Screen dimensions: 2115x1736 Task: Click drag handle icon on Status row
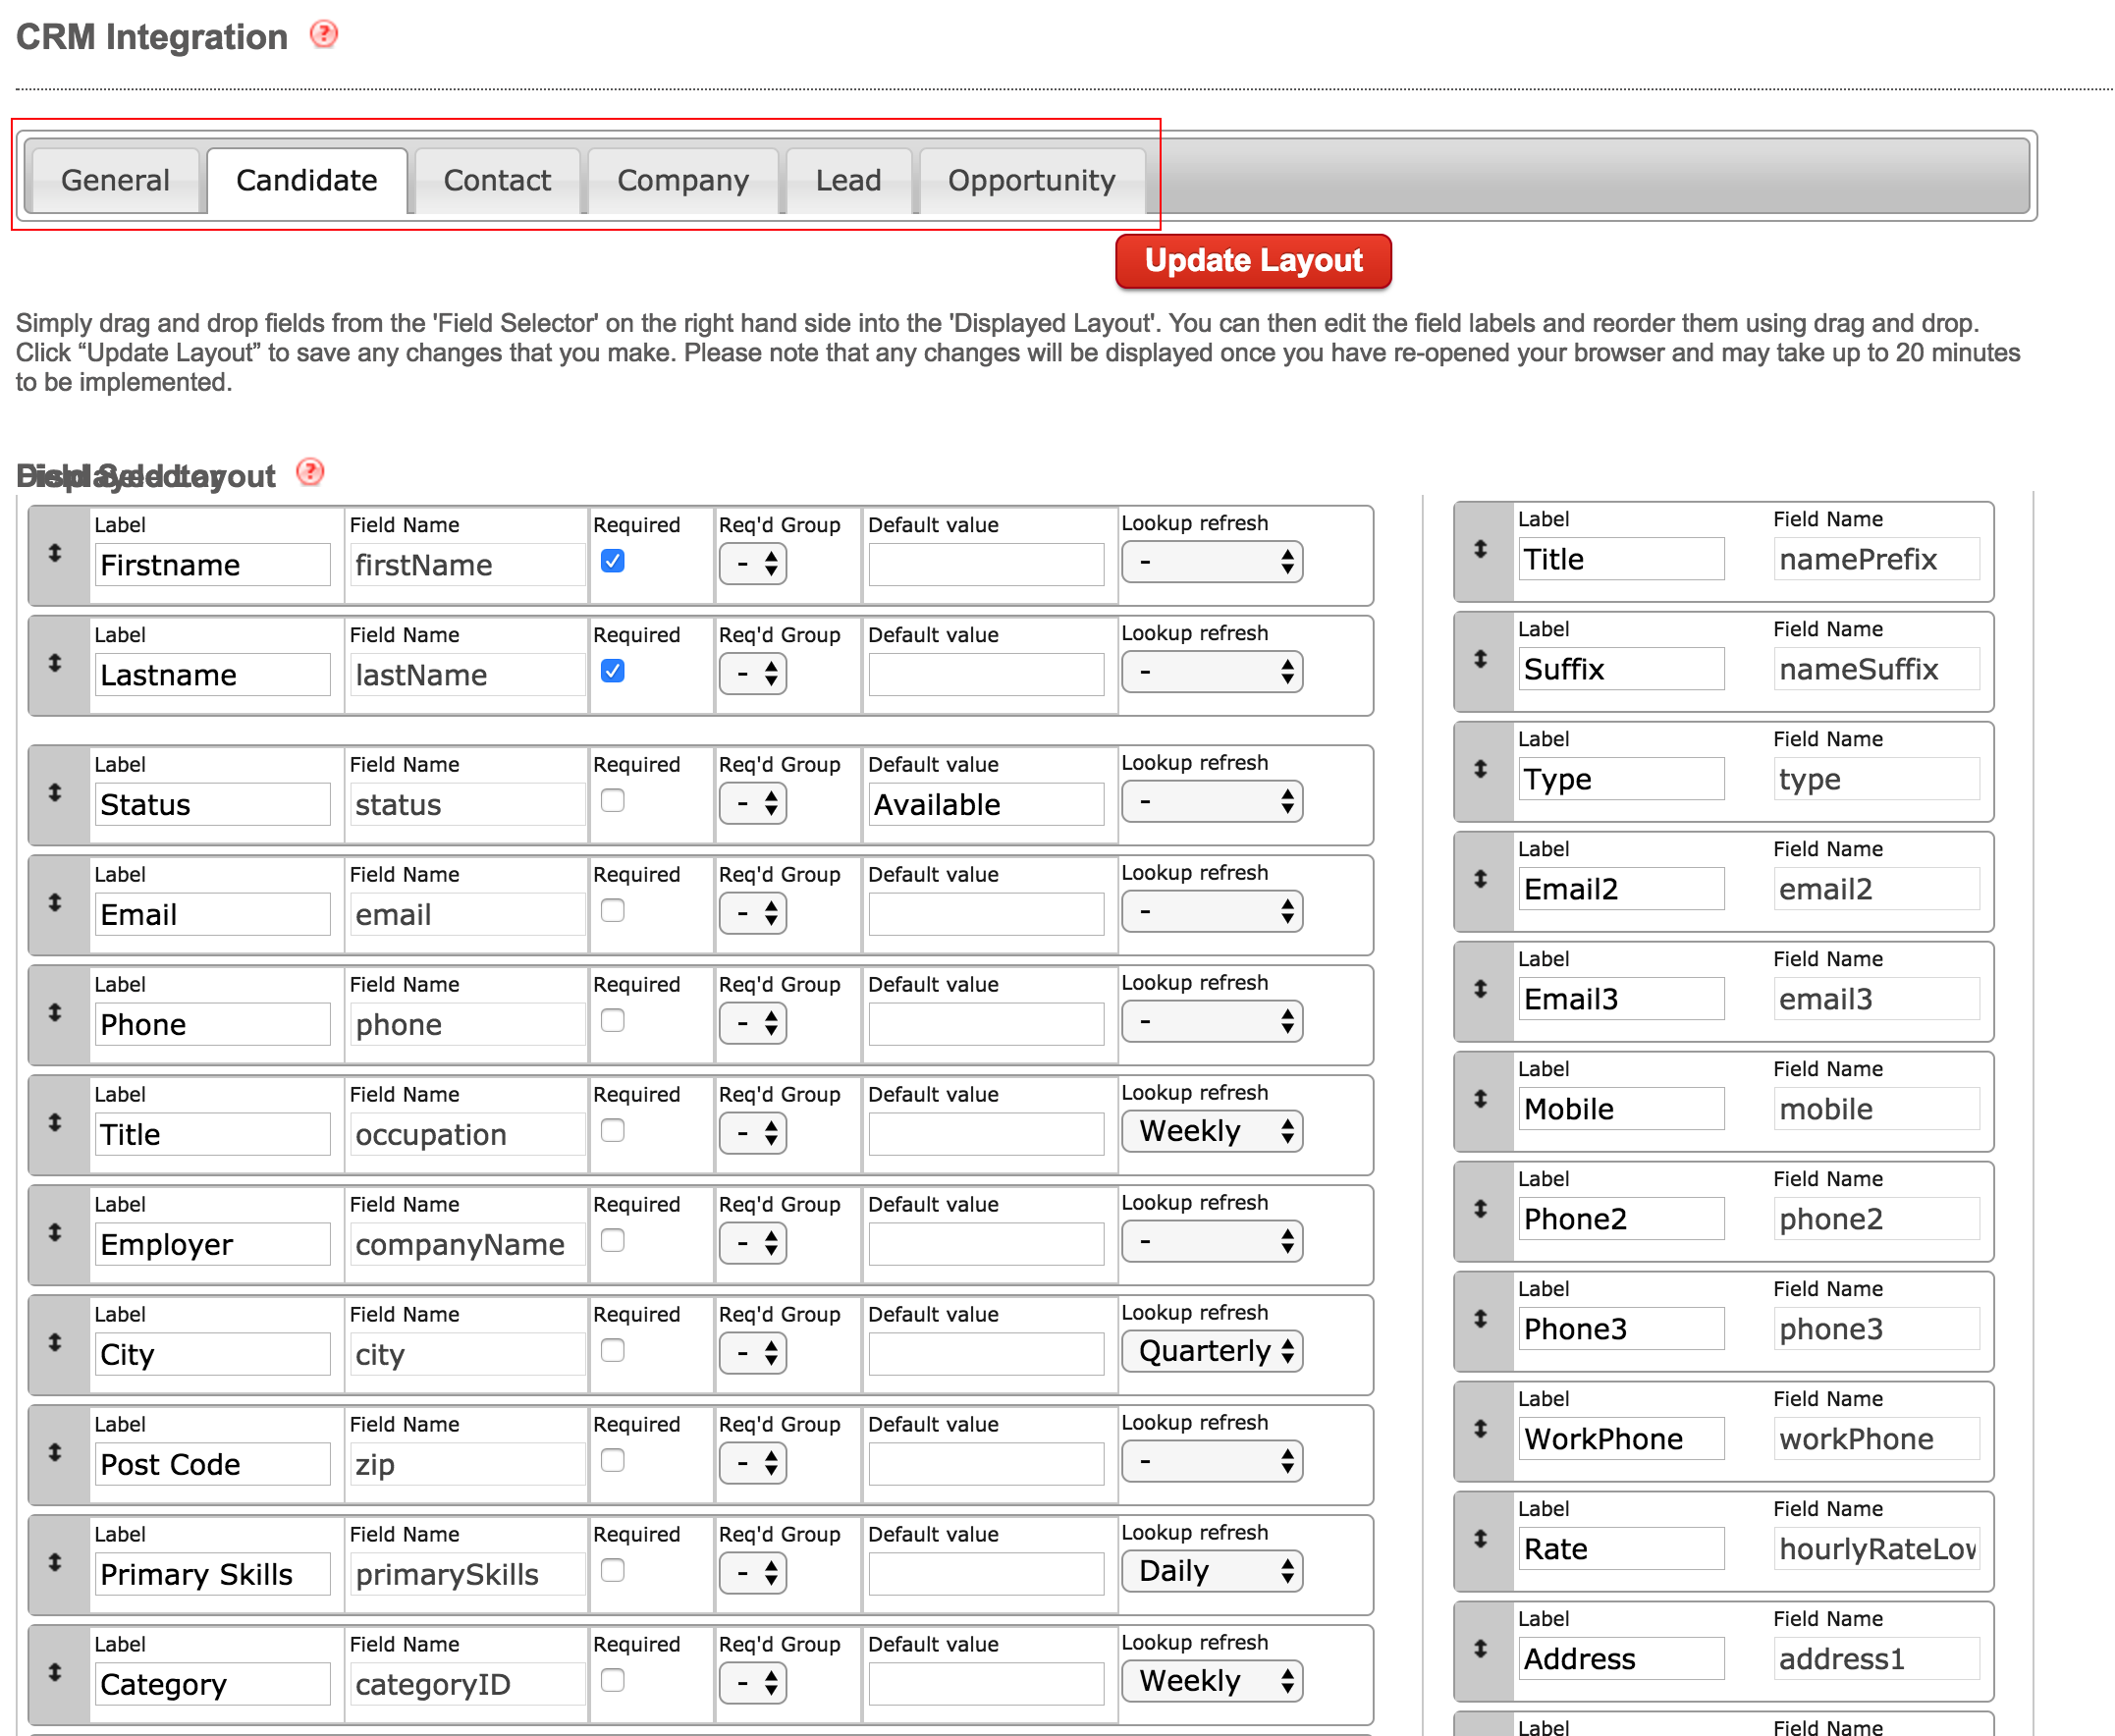55,792
